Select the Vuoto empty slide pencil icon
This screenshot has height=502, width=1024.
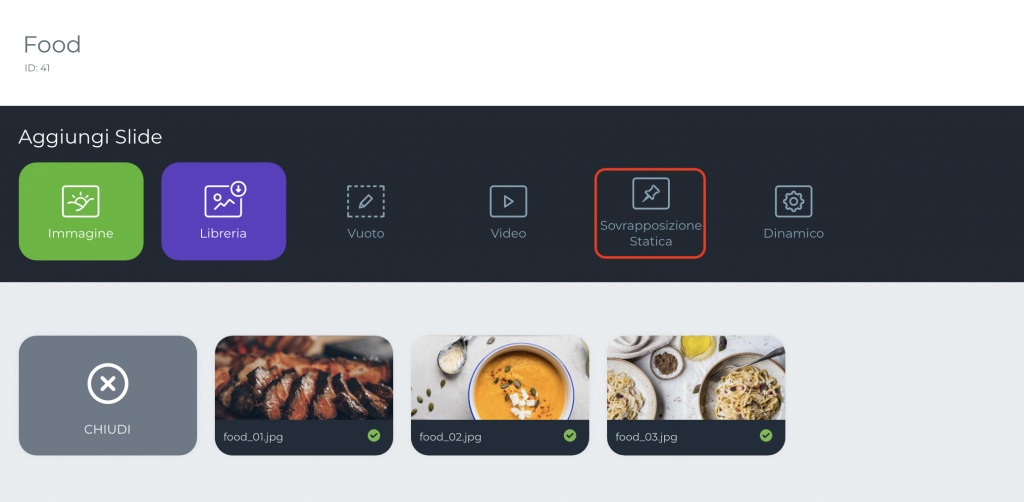point(366,201)
